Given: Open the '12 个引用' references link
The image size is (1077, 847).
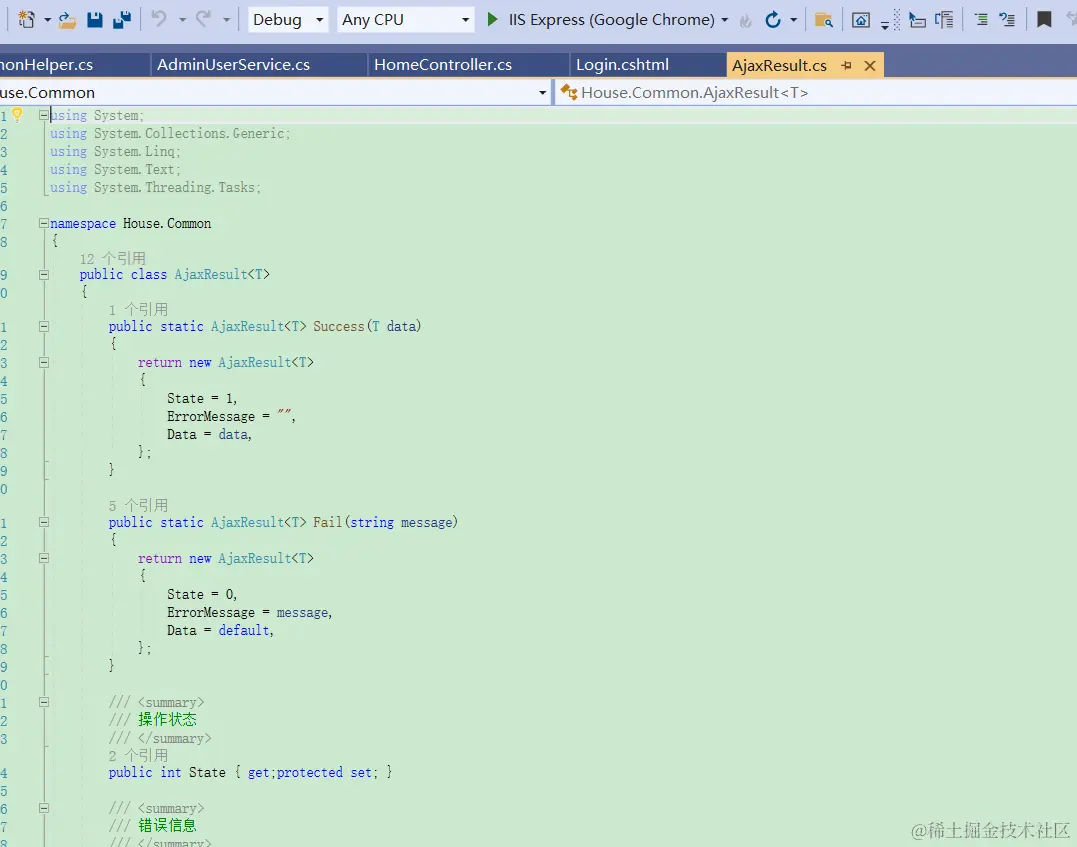Looking at the screenshot, I should coord(113,258).
